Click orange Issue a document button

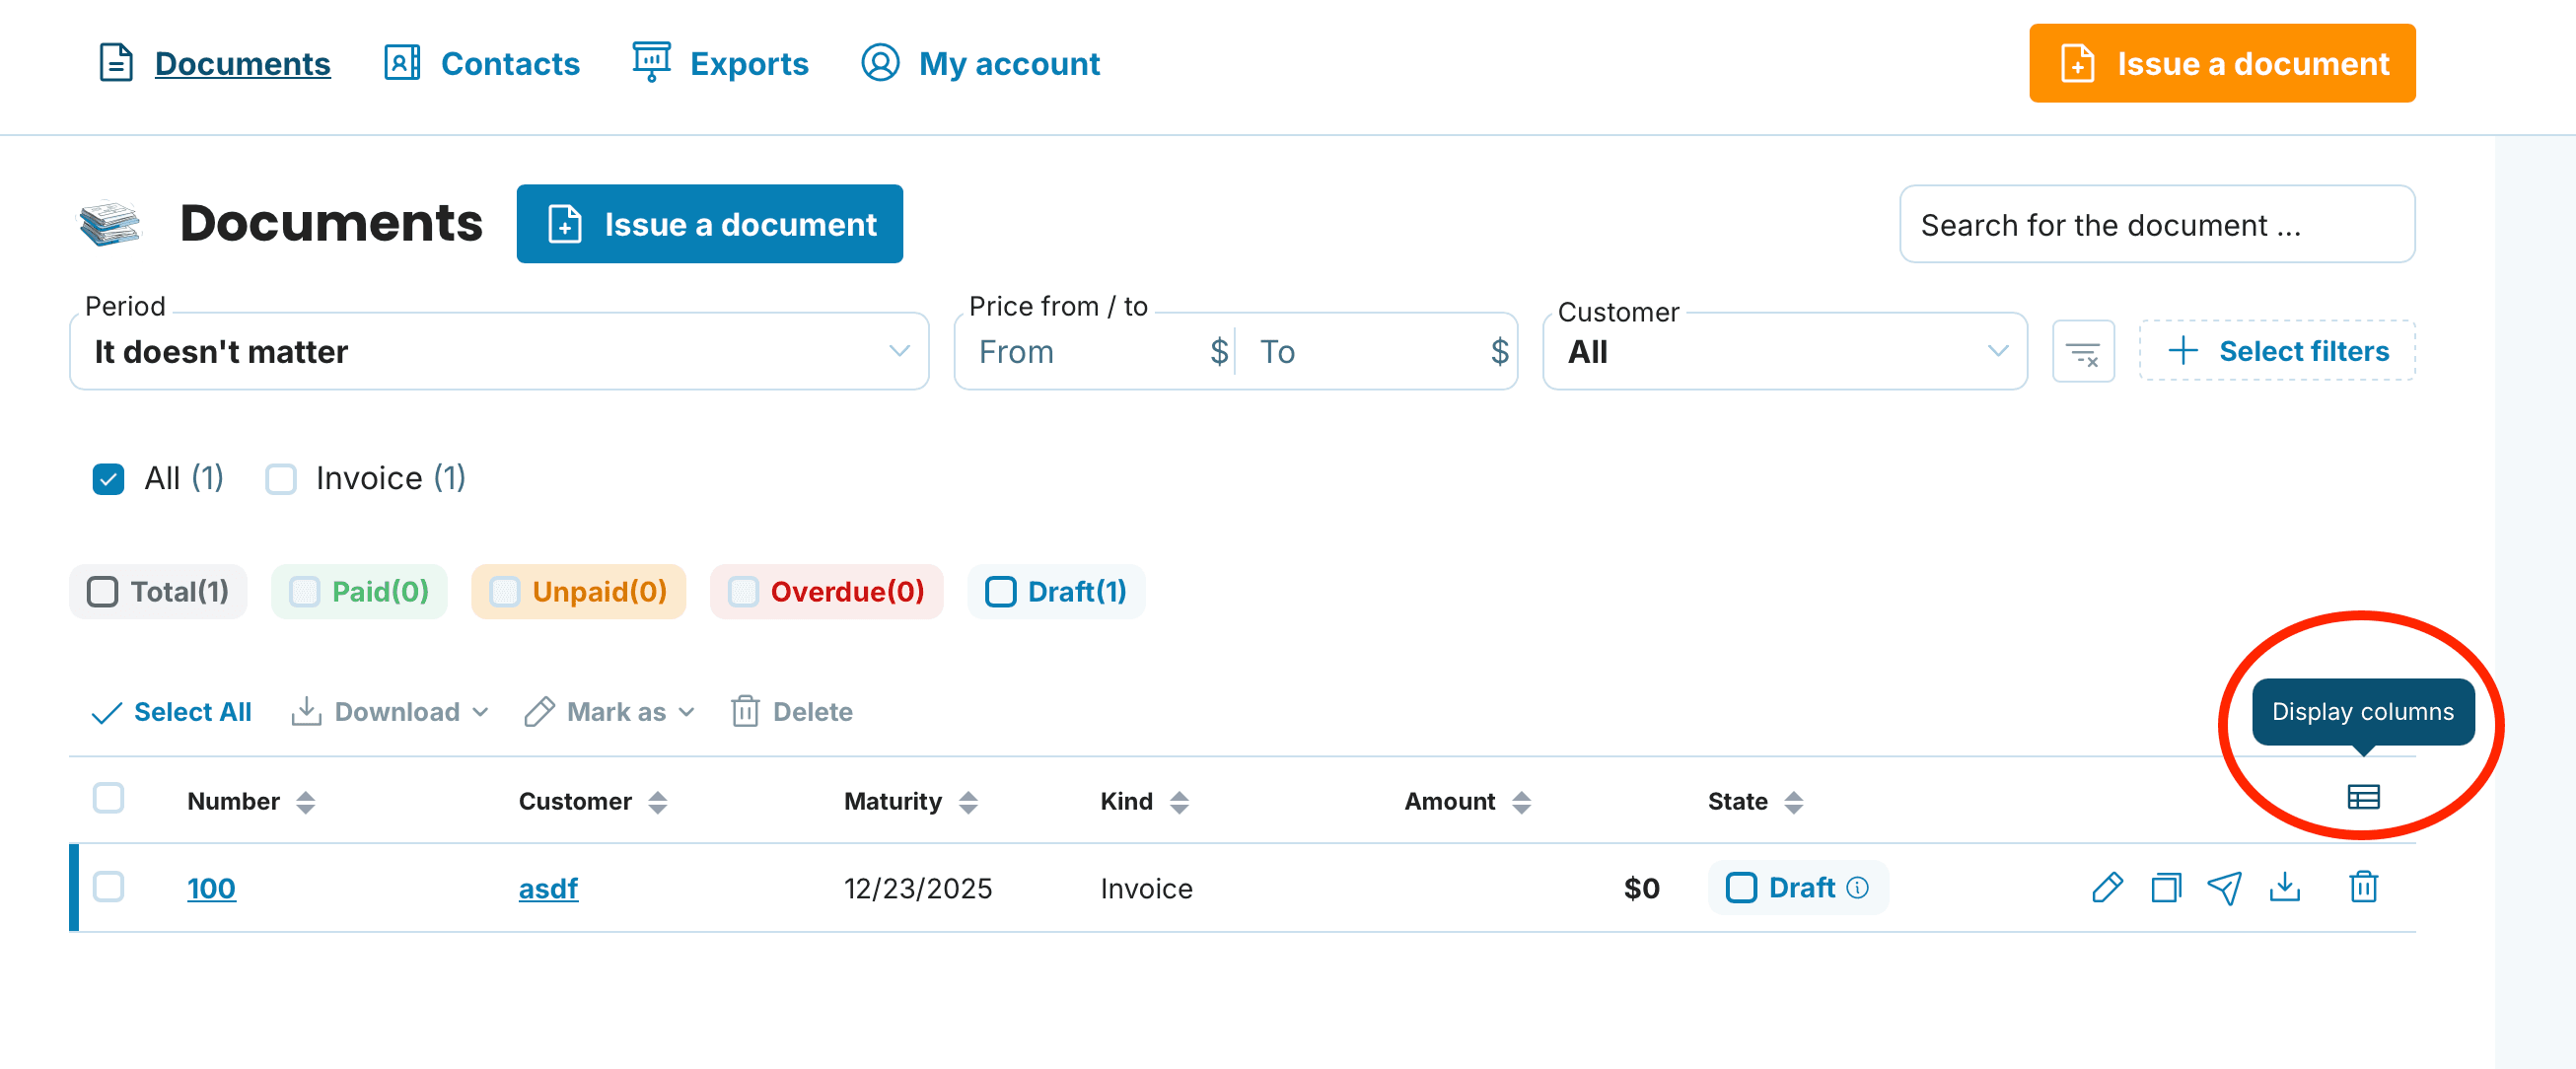point(2222,63)
